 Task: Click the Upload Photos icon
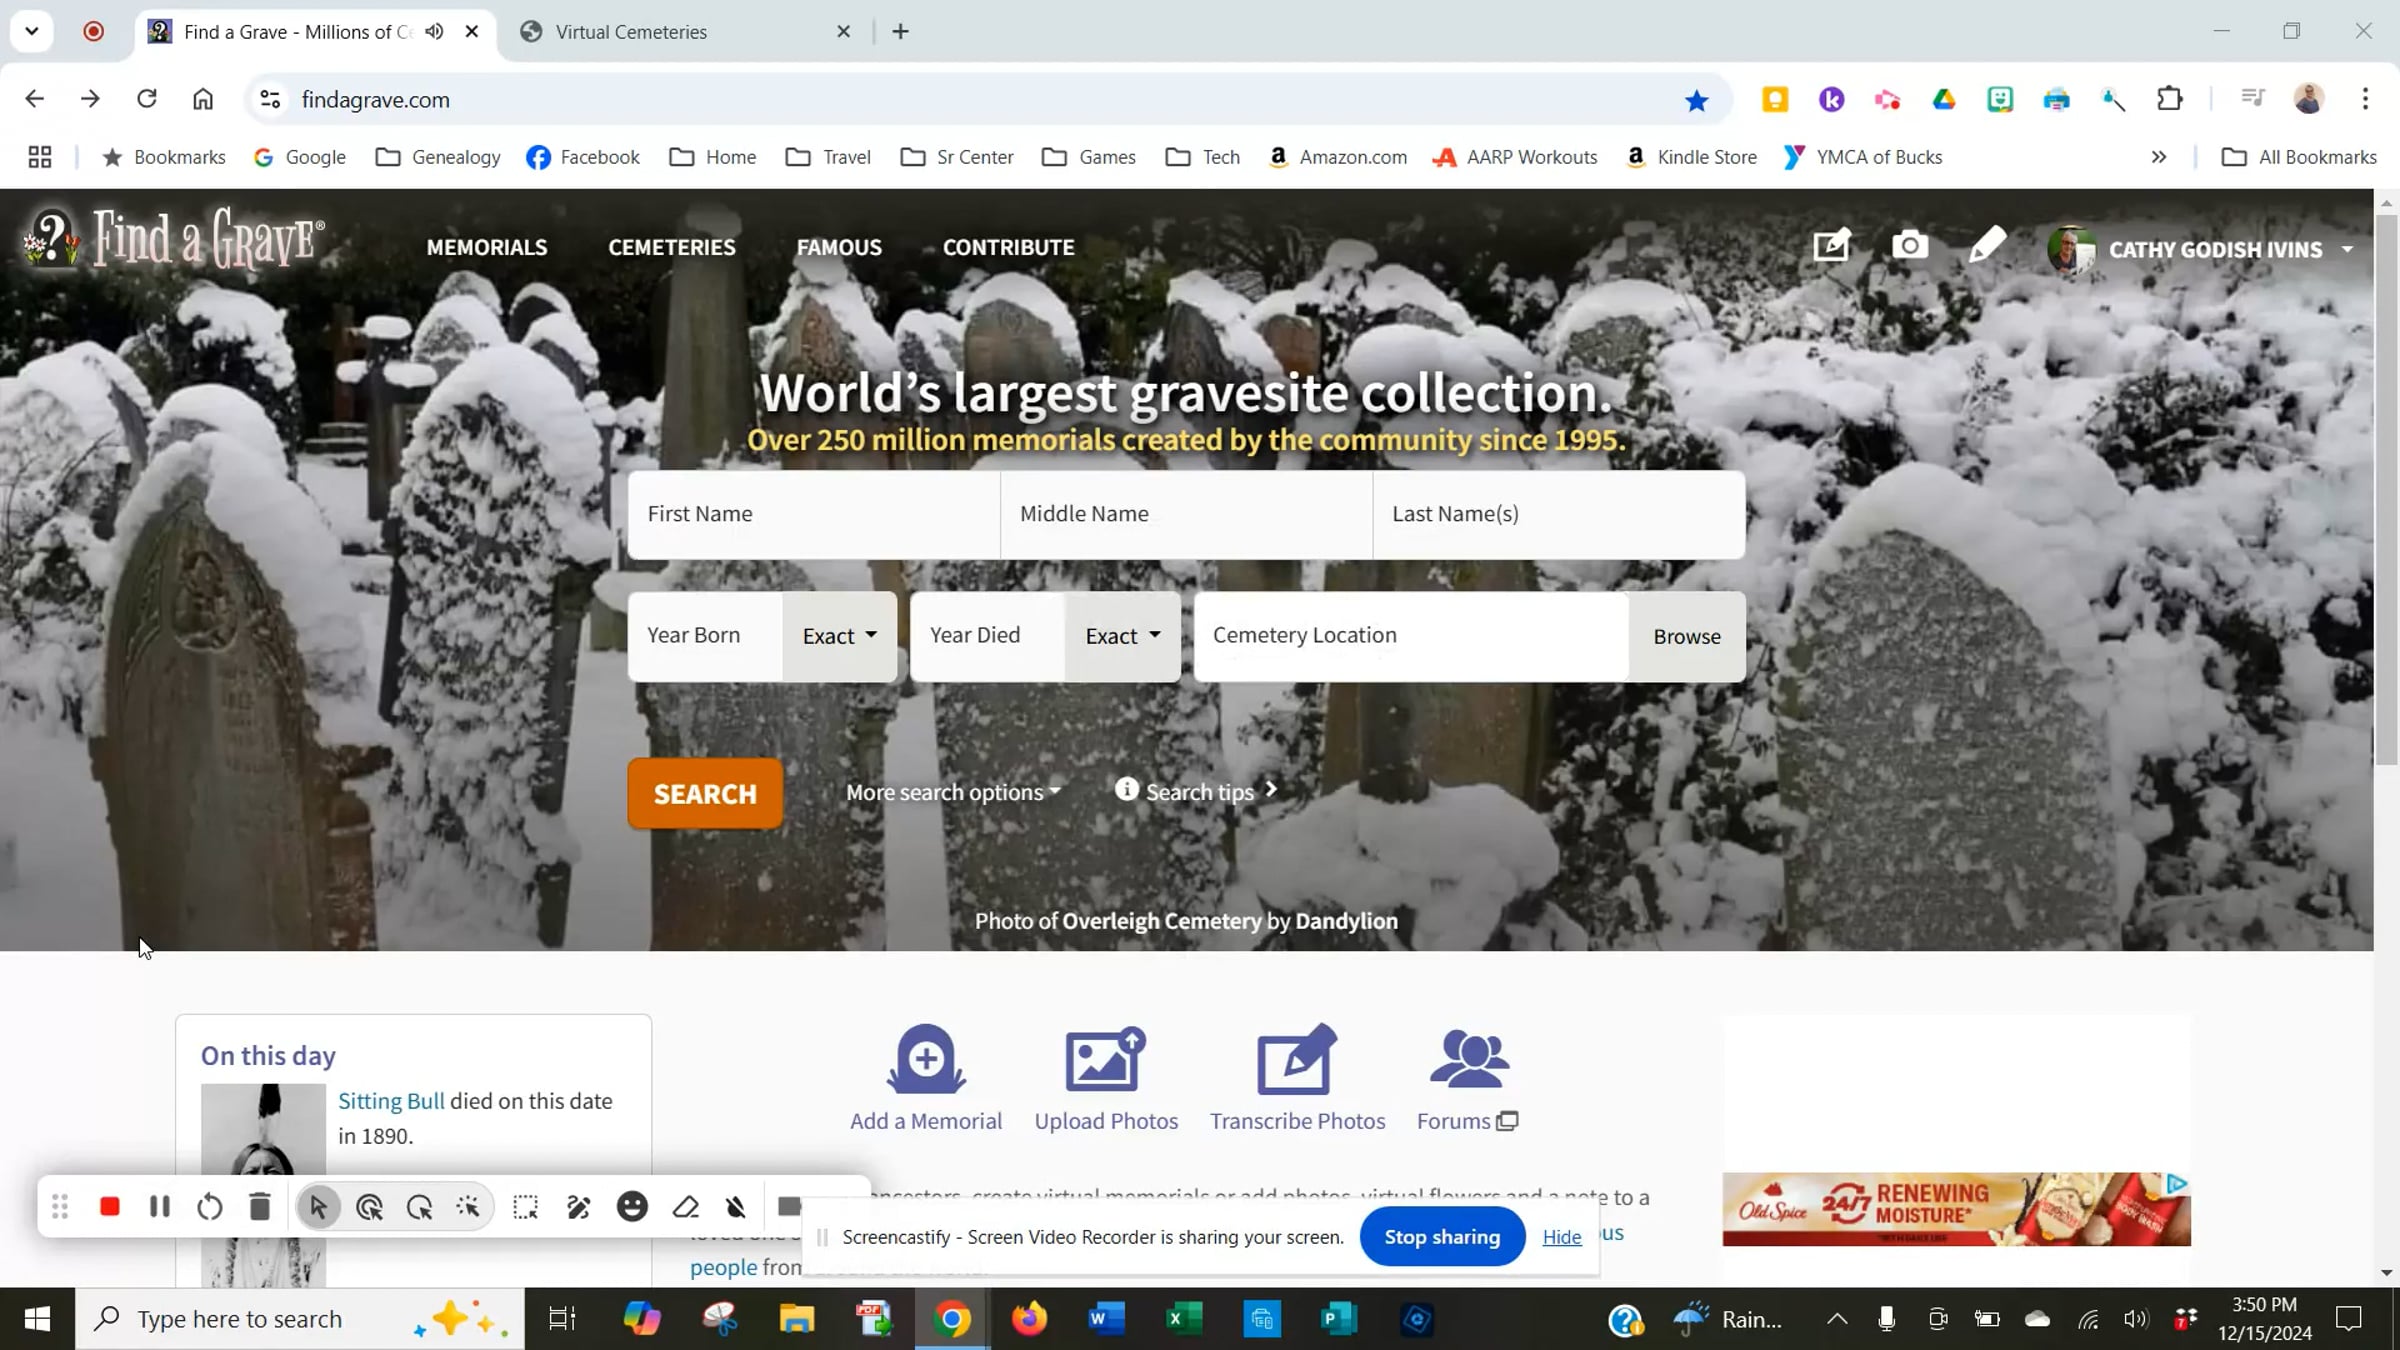[x=1106, y=1060]
